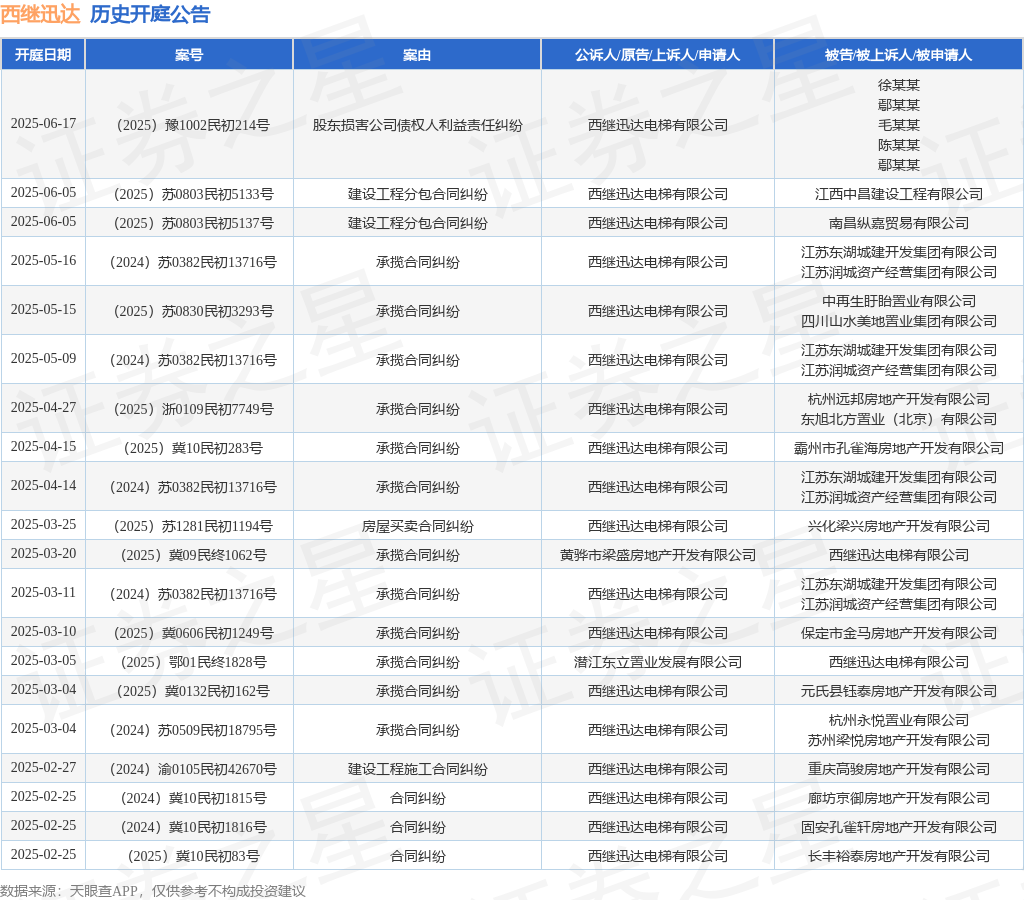
Task: Select date cell 2025-04-14
Action: tap(43, 486)
